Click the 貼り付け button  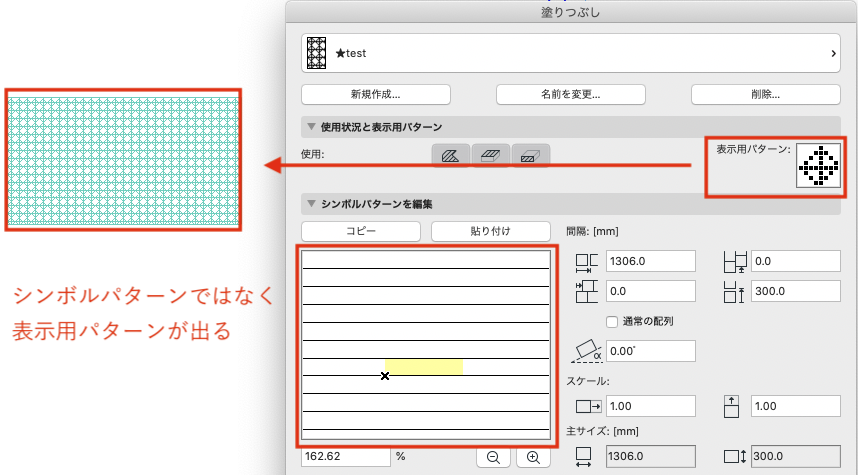[x=491, y=231]
